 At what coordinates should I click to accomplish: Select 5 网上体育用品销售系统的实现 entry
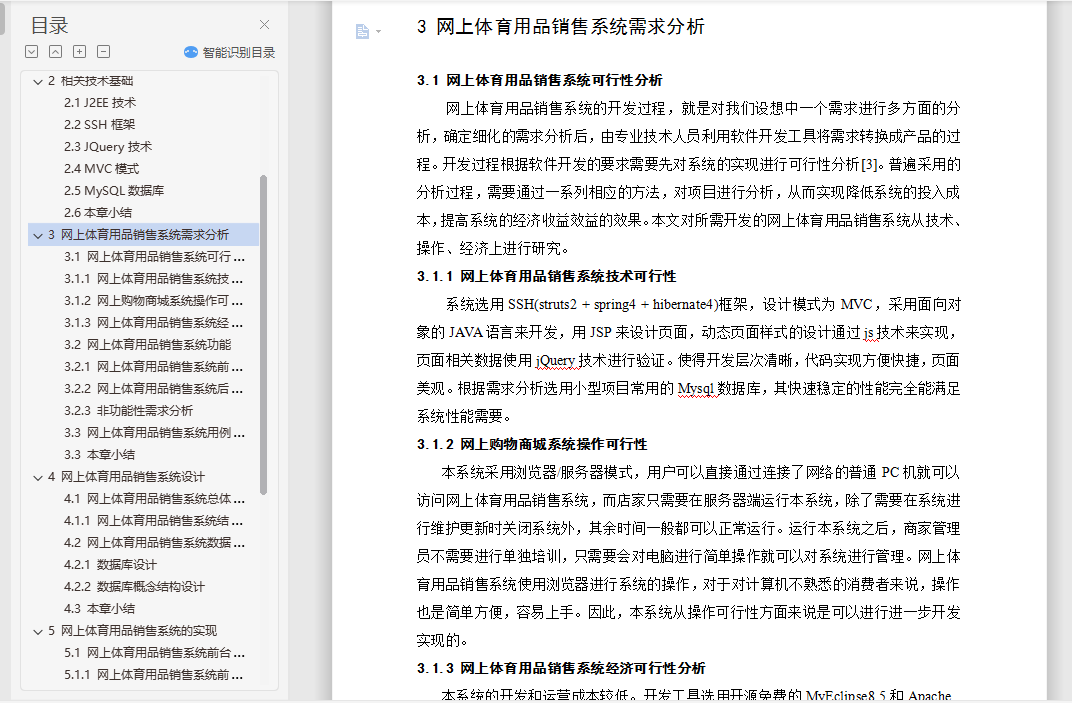pyautogui.click(x=133, y=631)
